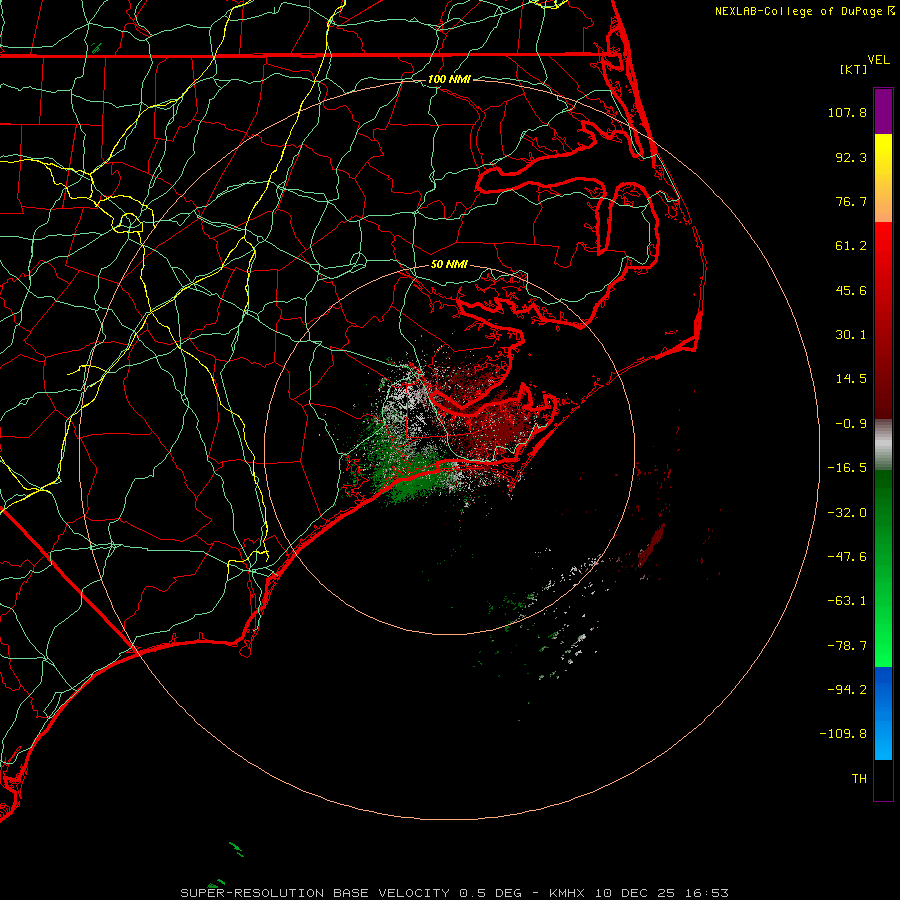900x900 pixels.
Task: Click the -109.8 legend value
Action: point(843,734)
